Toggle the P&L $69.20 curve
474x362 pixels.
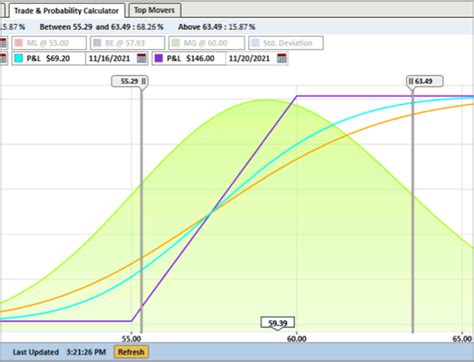49,58
